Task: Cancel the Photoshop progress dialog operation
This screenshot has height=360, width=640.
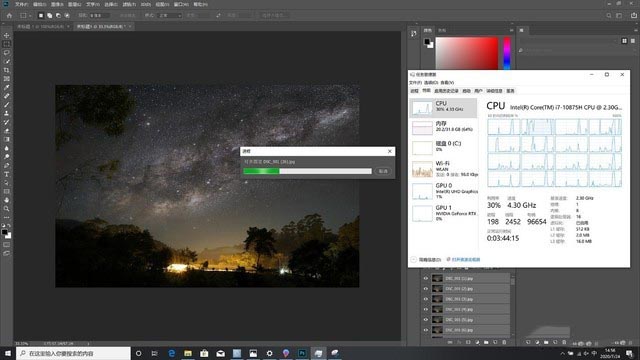Action: [x=383, y=171]
